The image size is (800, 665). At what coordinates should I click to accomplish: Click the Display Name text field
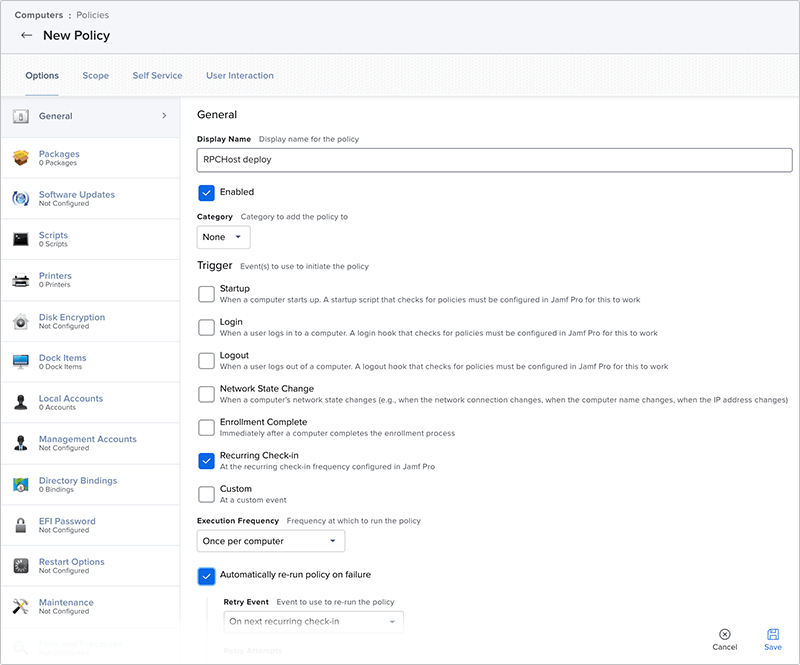pos(495,159)
